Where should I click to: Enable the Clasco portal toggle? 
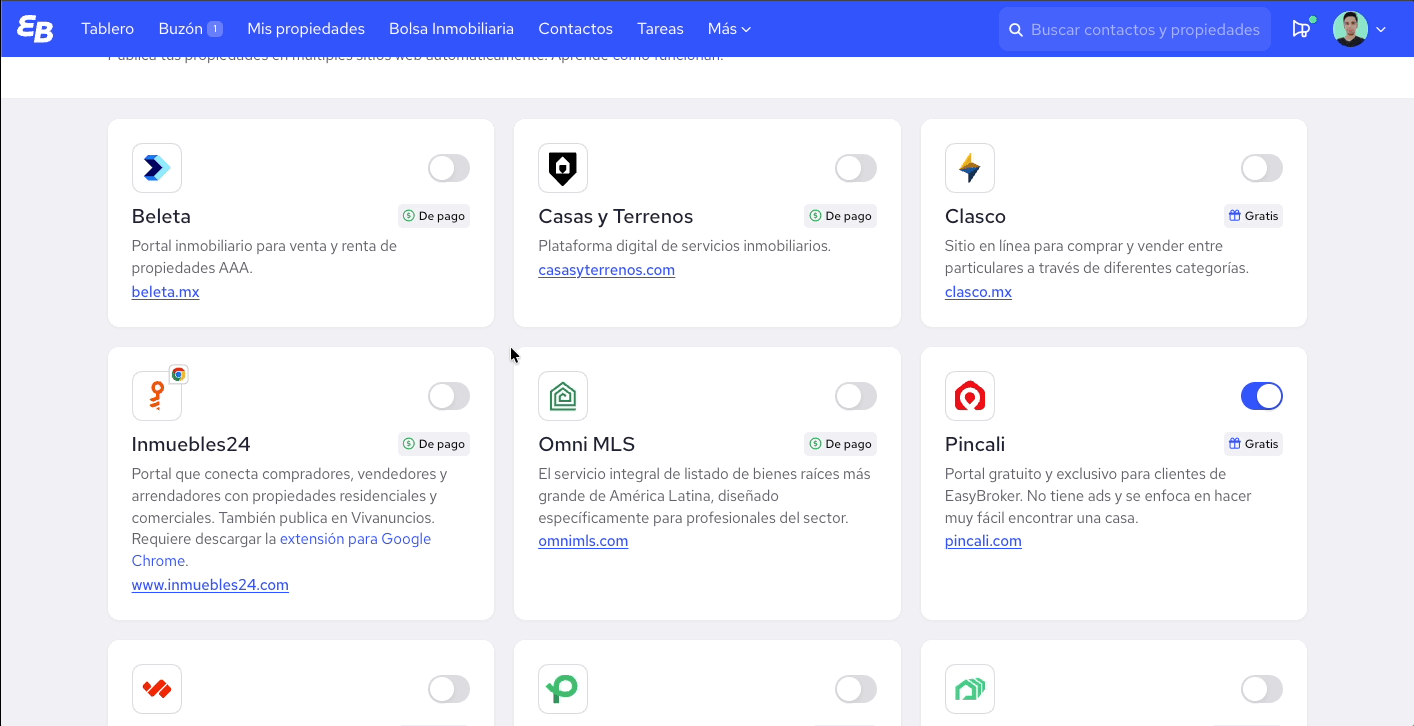click(1262, 168)
